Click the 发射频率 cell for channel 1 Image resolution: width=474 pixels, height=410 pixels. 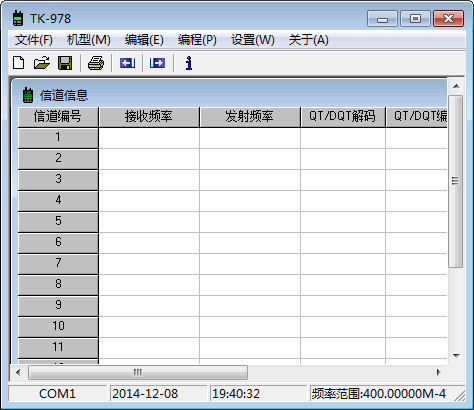[250, 138]
